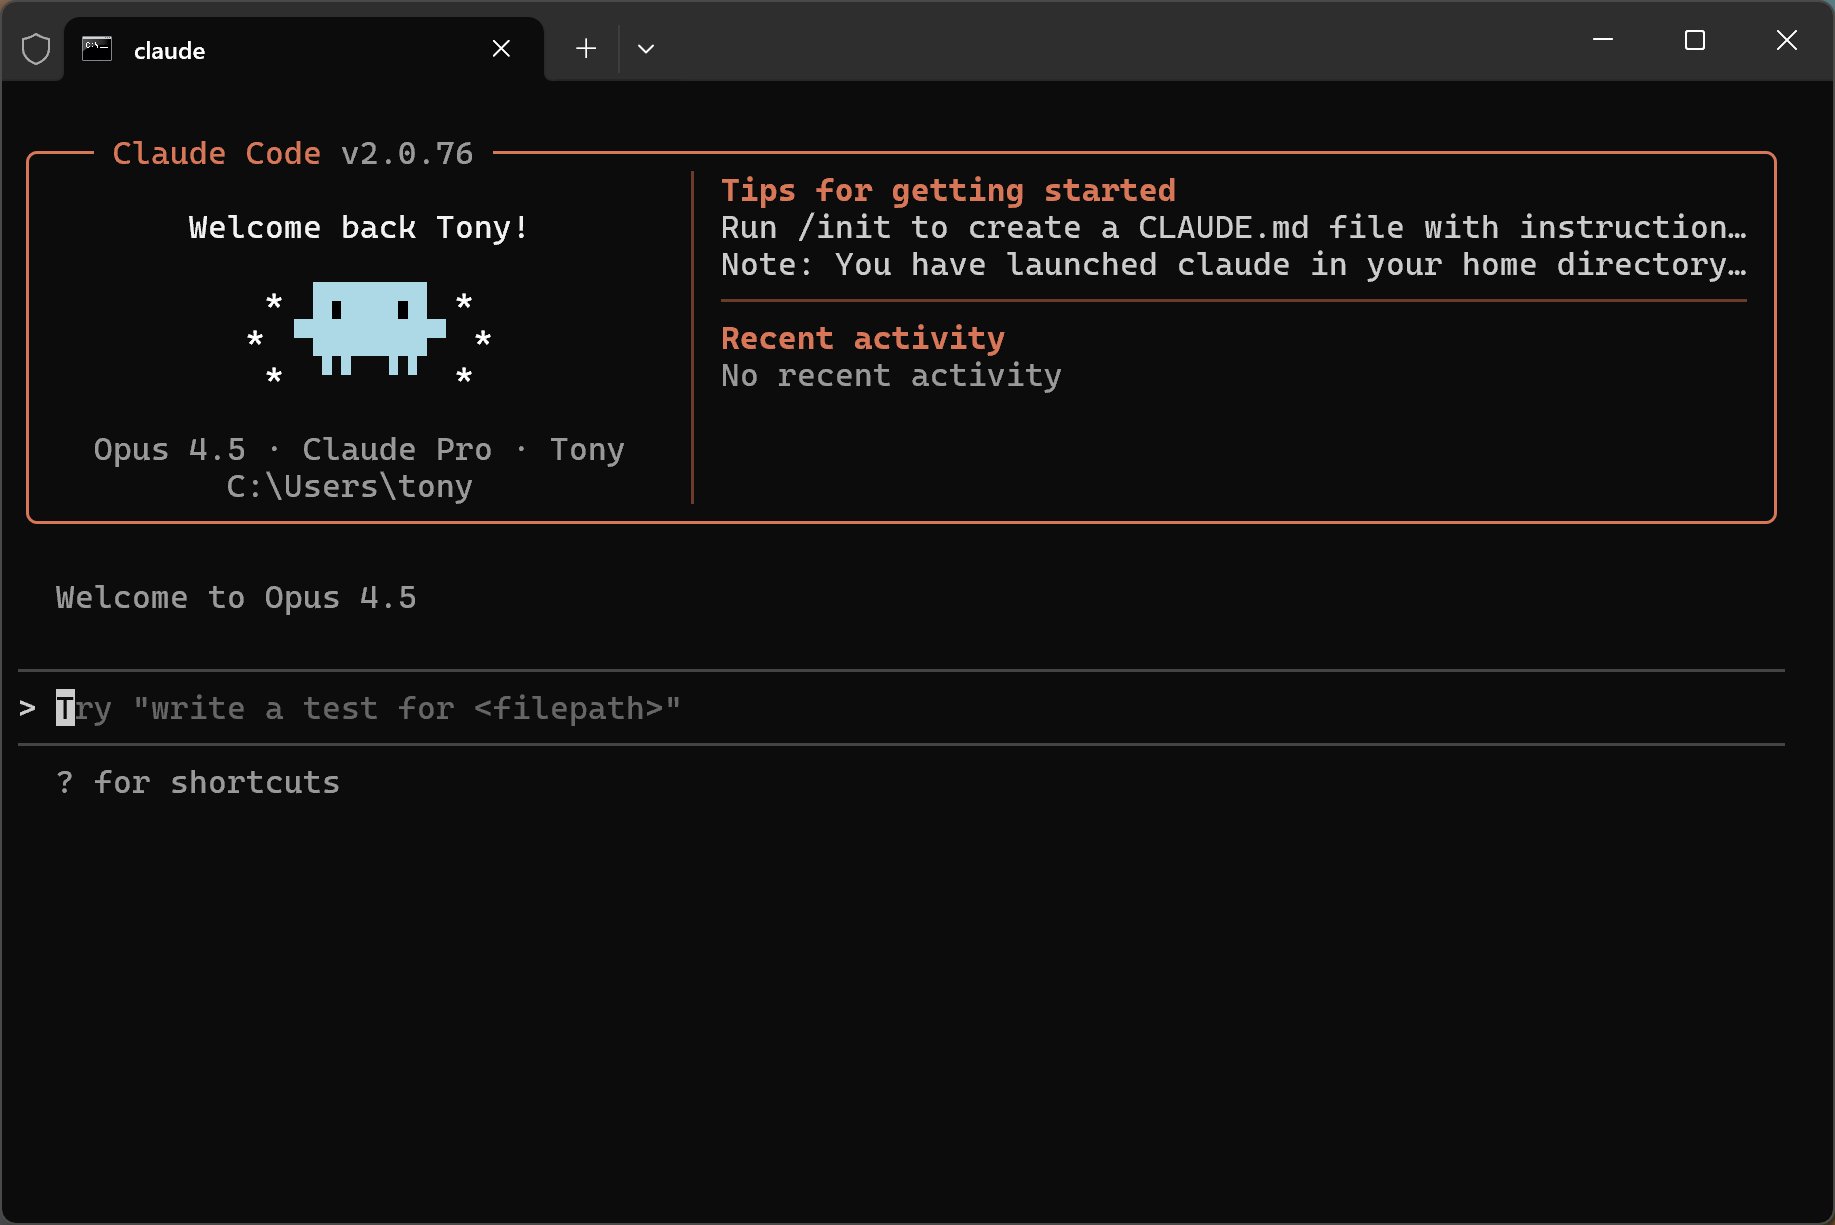The height and width of the screenshot is (1225, 1835).
Task: Close the terminal window
Action: [x=1786, y=40]
